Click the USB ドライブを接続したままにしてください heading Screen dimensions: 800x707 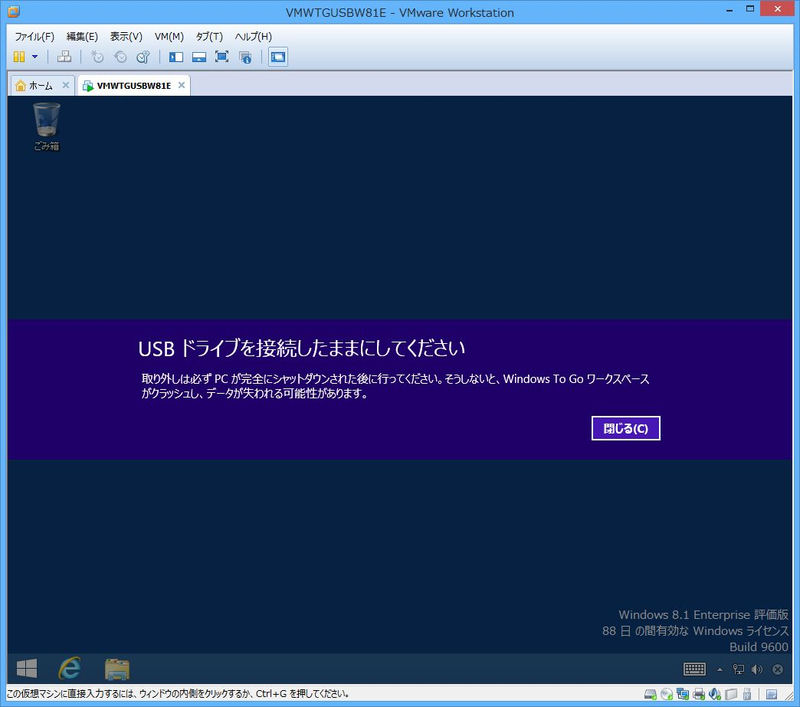pos(302,349)
